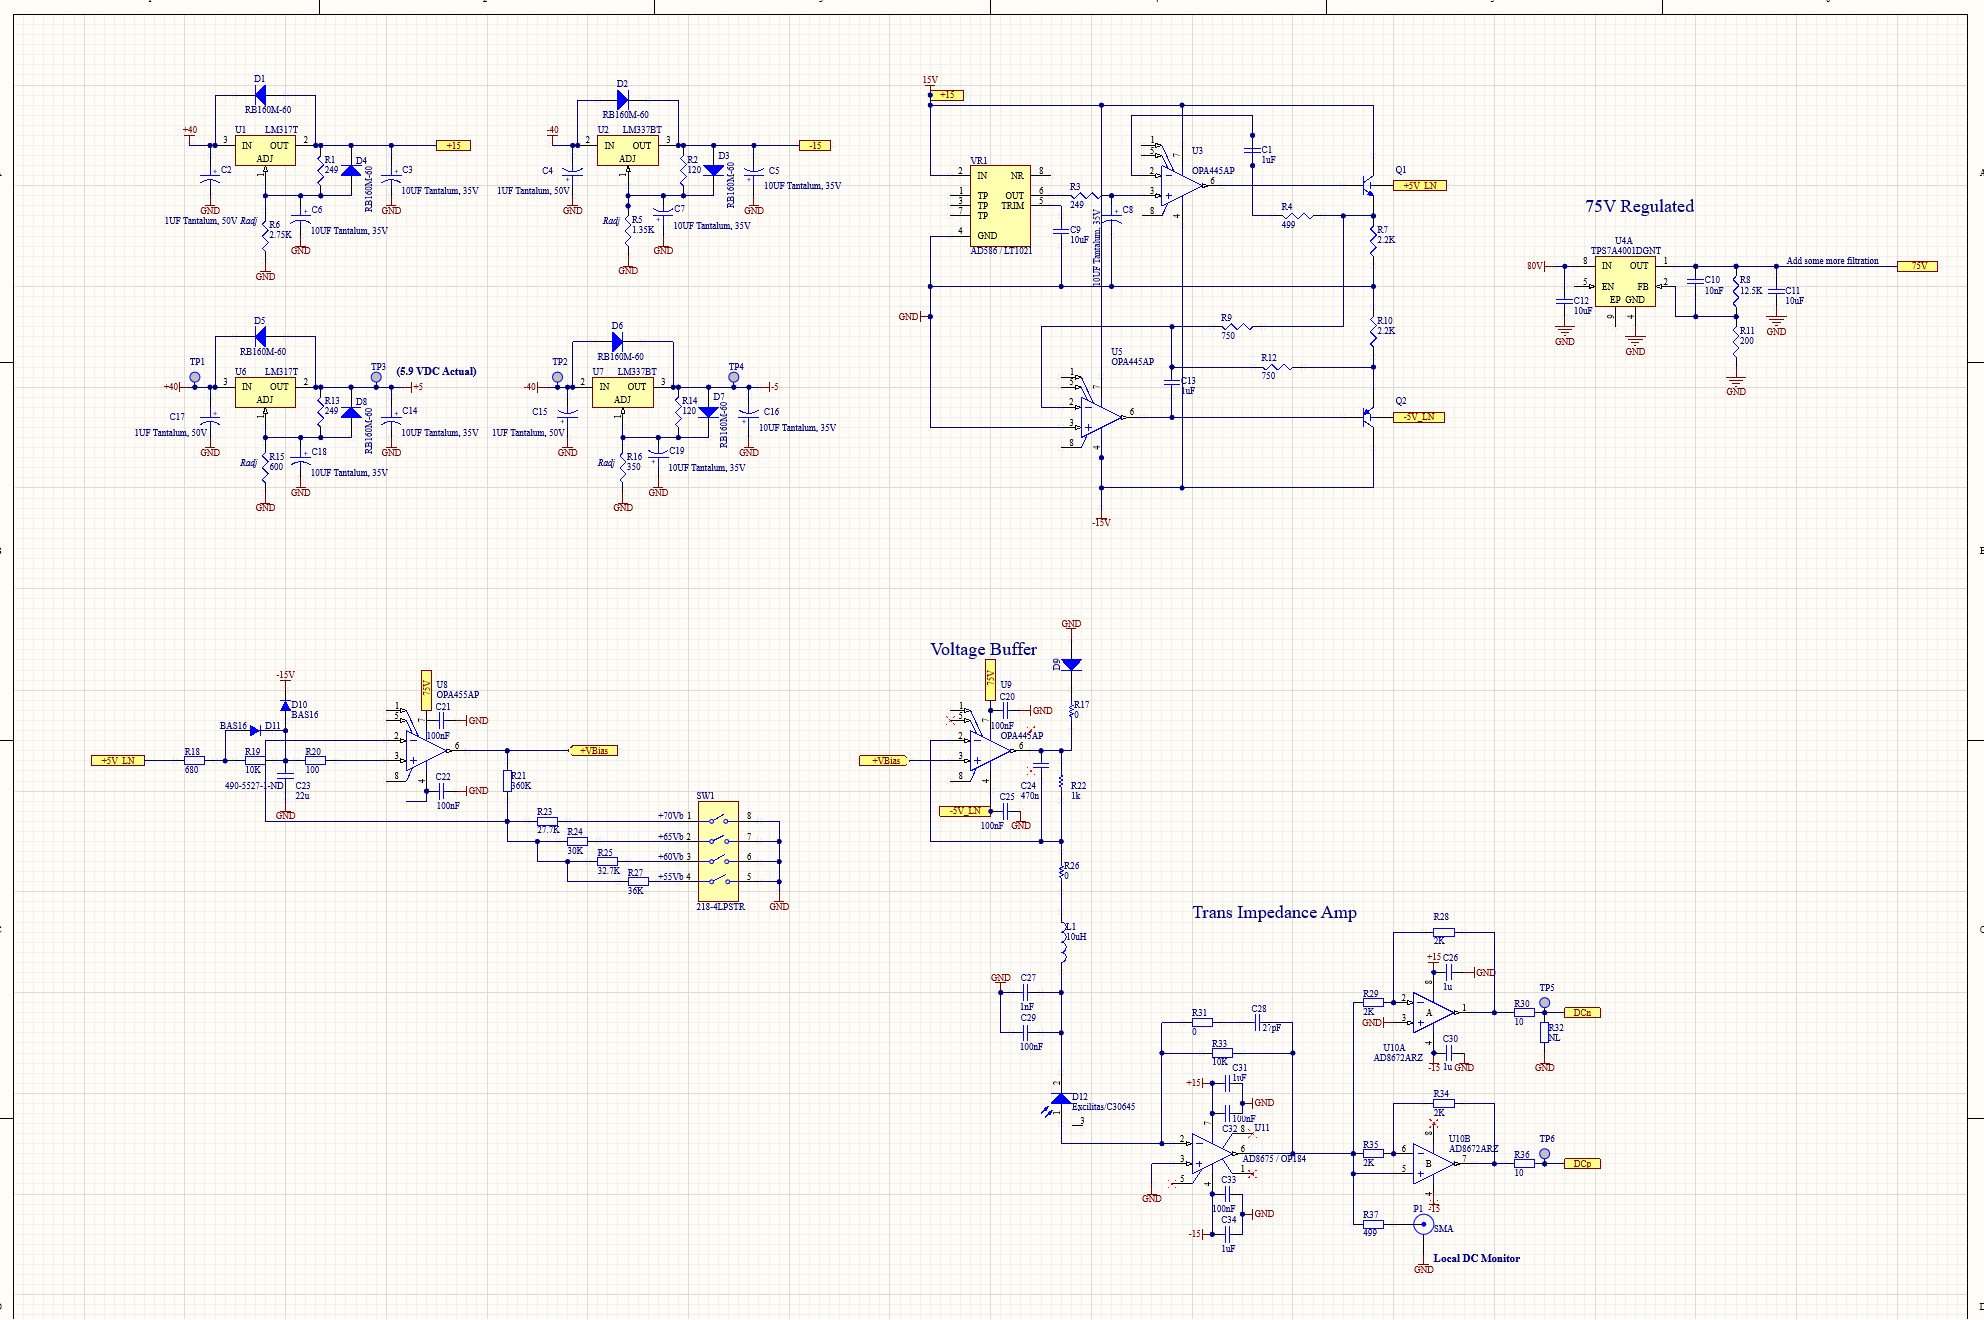Select the D11 BAS16 diode
The image size is (1984, 1320).
255,731
